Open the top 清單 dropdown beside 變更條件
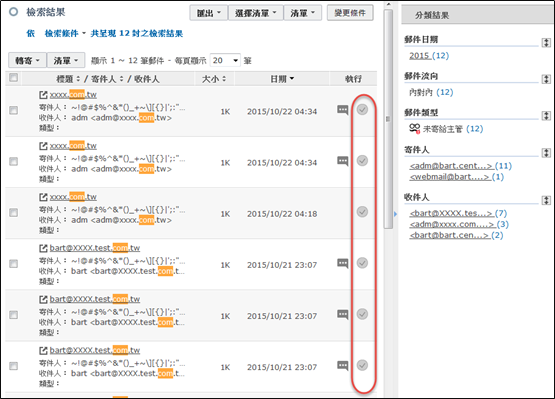This screenshot has height=399, width=555. 303,13
